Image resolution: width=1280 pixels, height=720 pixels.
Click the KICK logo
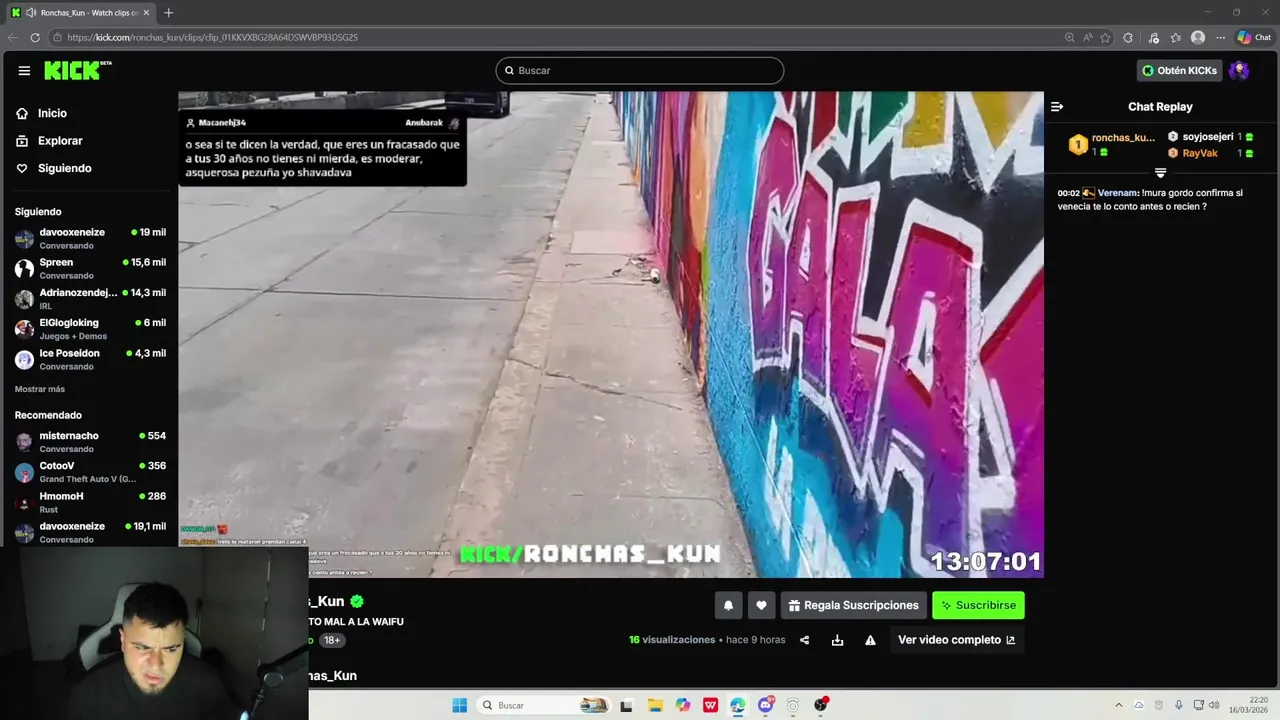click(77, 70)
